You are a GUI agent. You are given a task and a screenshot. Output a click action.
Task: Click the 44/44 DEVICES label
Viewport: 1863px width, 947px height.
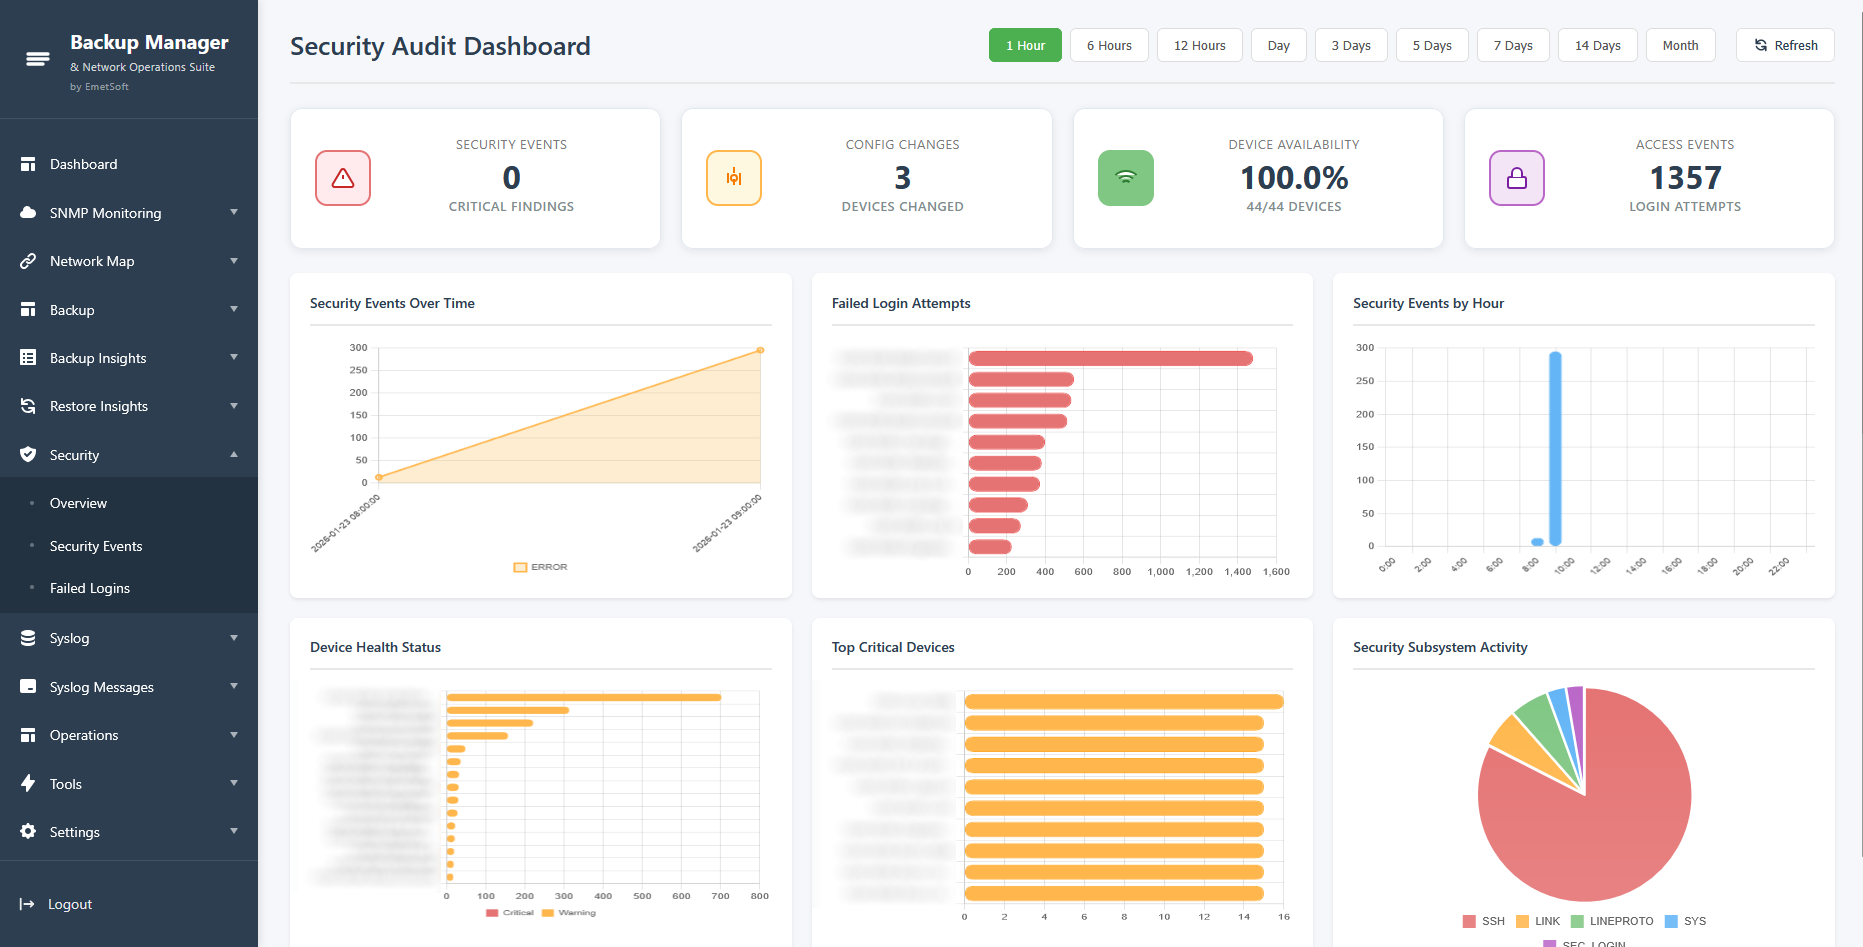click(1294, 207)
